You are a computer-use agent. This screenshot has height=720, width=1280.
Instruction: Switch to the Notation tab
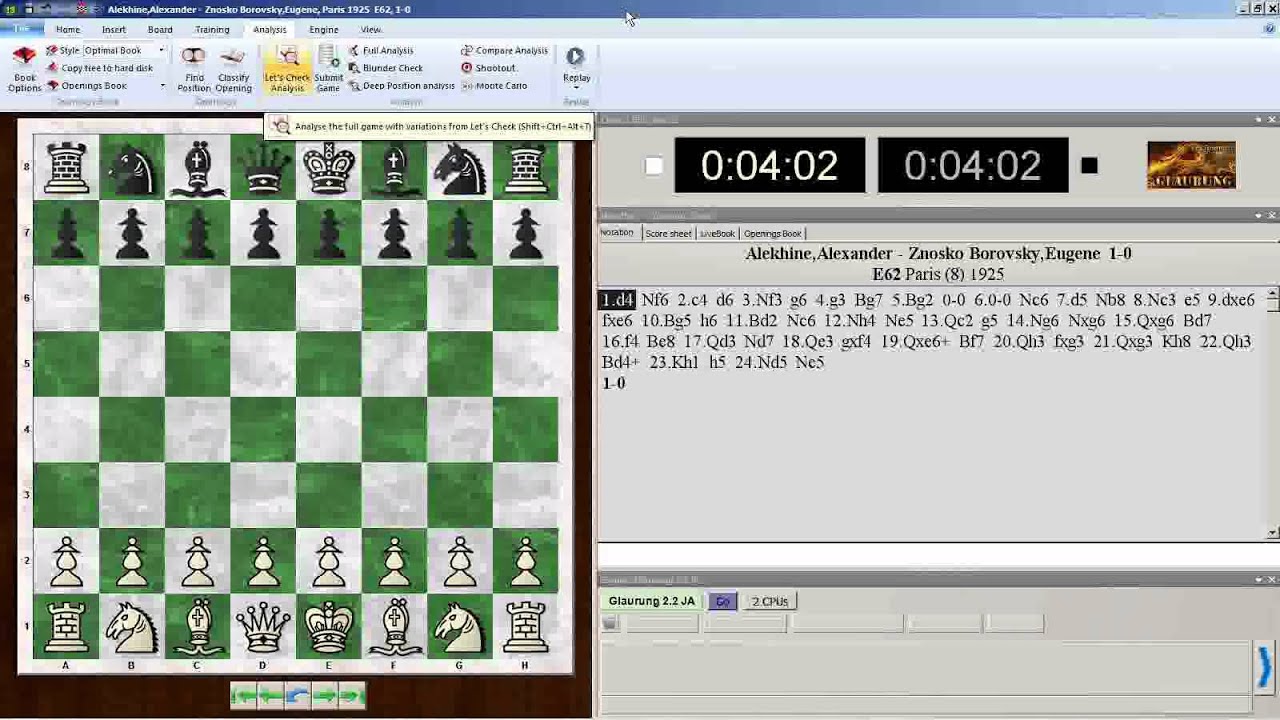point(617,233)
